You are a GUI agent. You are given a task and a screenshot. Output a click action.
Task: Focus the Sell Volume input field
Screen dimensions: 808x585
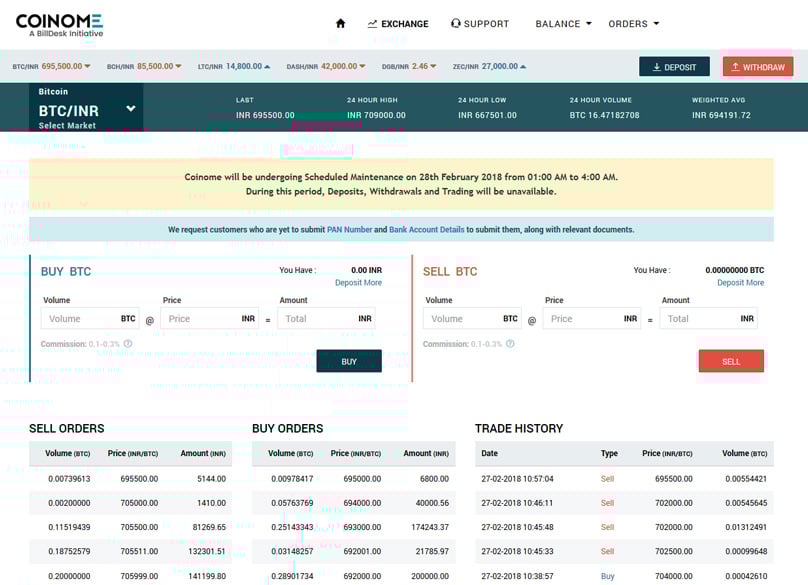click(472, 319)
